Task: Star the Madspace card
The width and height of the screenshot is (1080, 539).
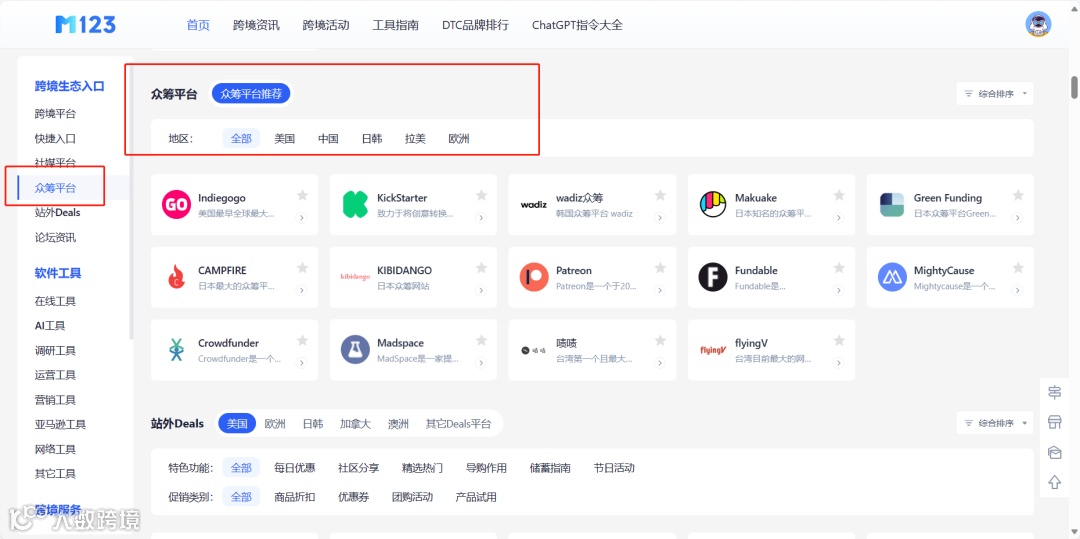Action: 481,340
